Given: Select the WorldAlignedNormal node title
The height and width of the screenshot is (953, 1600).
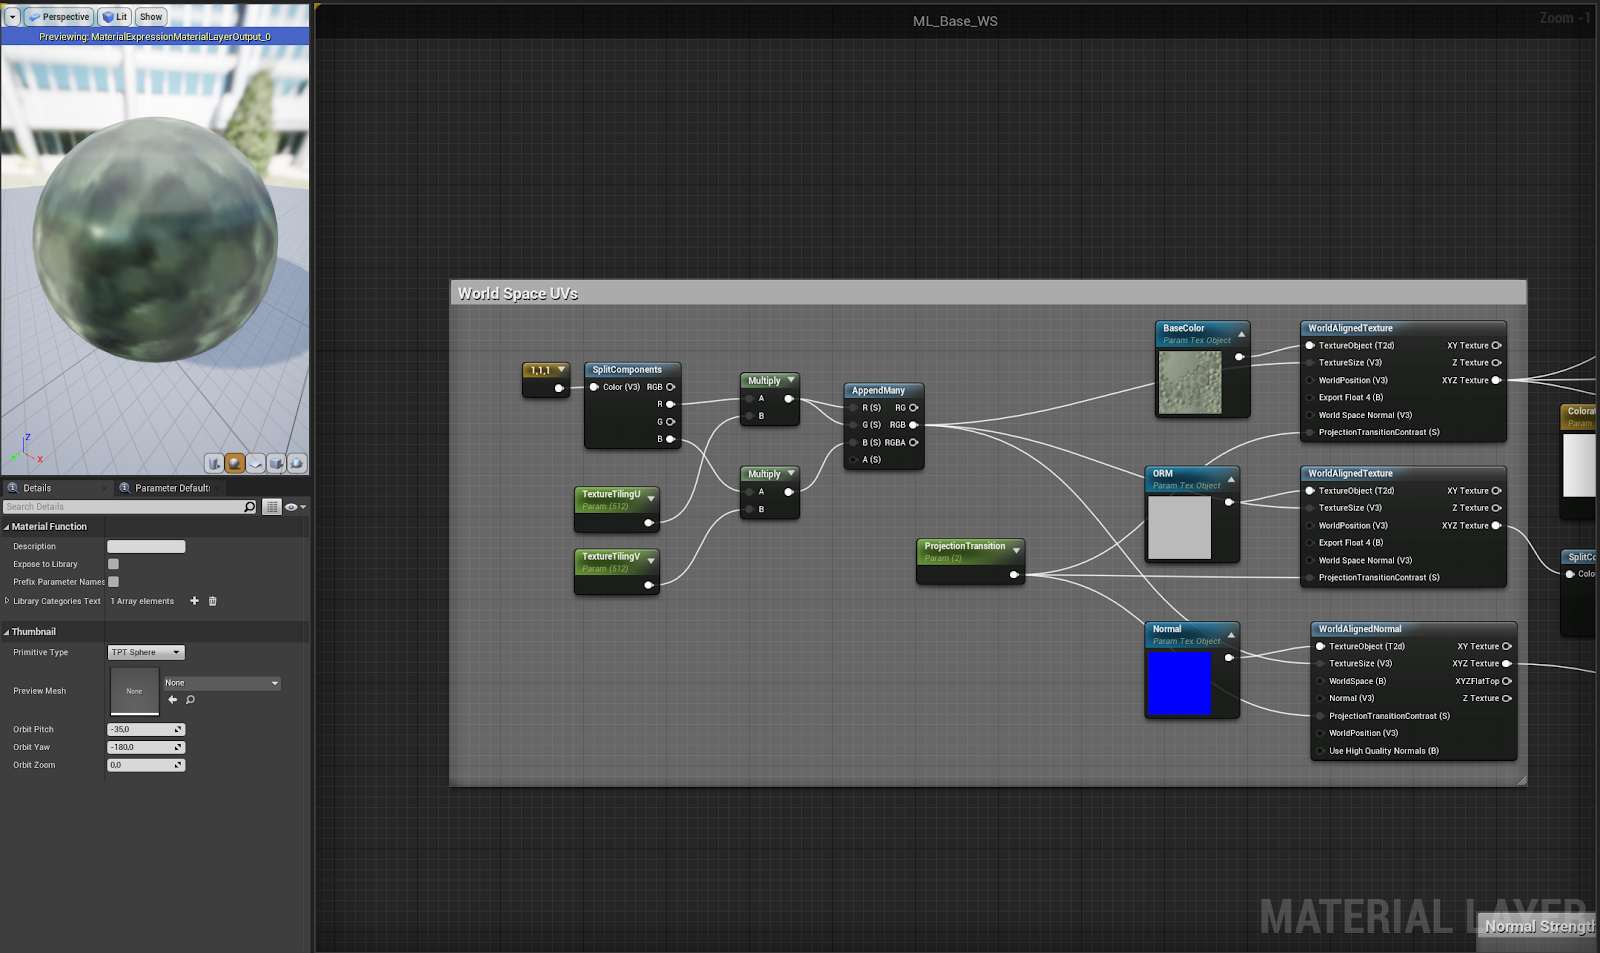Looking at the screenshot, I should click(1360, 629).
